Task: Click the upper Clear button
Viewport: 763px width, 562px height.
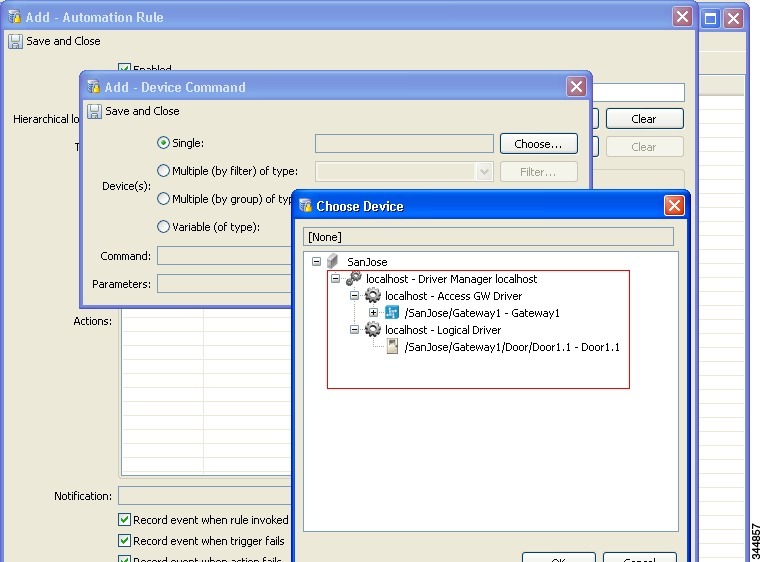Action: coord(645,119)
